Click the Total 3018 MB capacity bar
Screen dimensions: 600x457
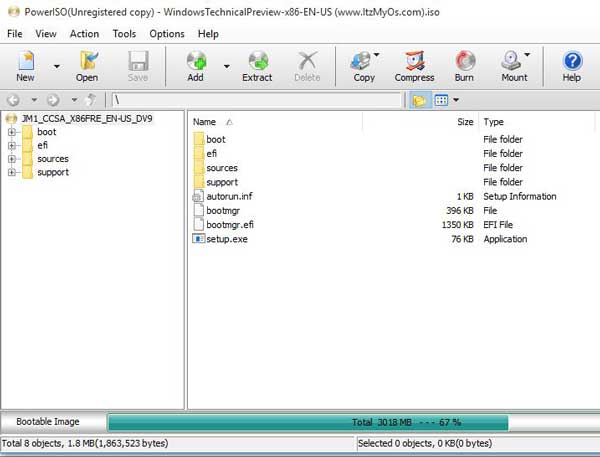point(308,423)
